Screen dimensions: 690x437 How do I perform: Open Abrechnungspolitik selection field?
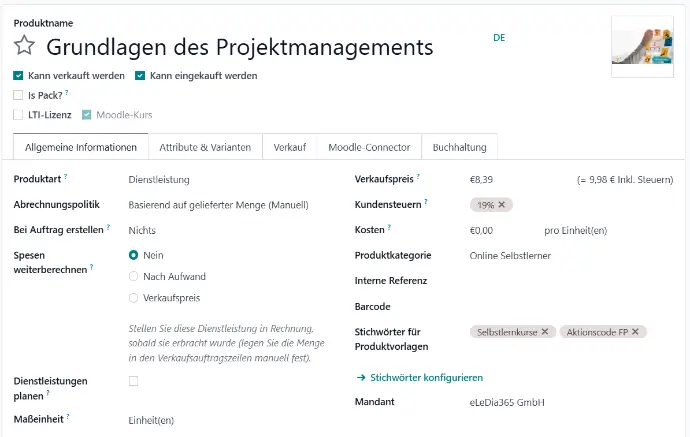tap(229, 205)
